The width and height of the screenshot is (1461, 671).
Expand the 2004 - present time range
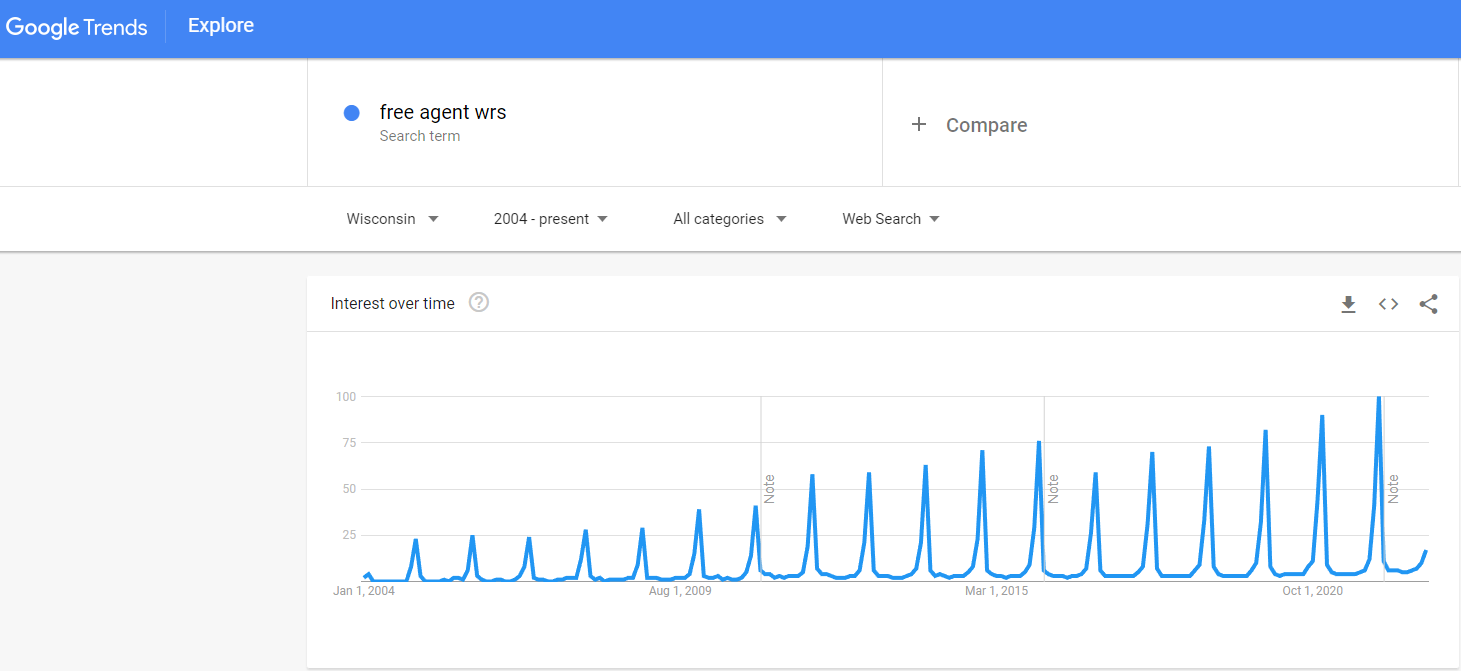pyautogui.click(x=551, y=219)
